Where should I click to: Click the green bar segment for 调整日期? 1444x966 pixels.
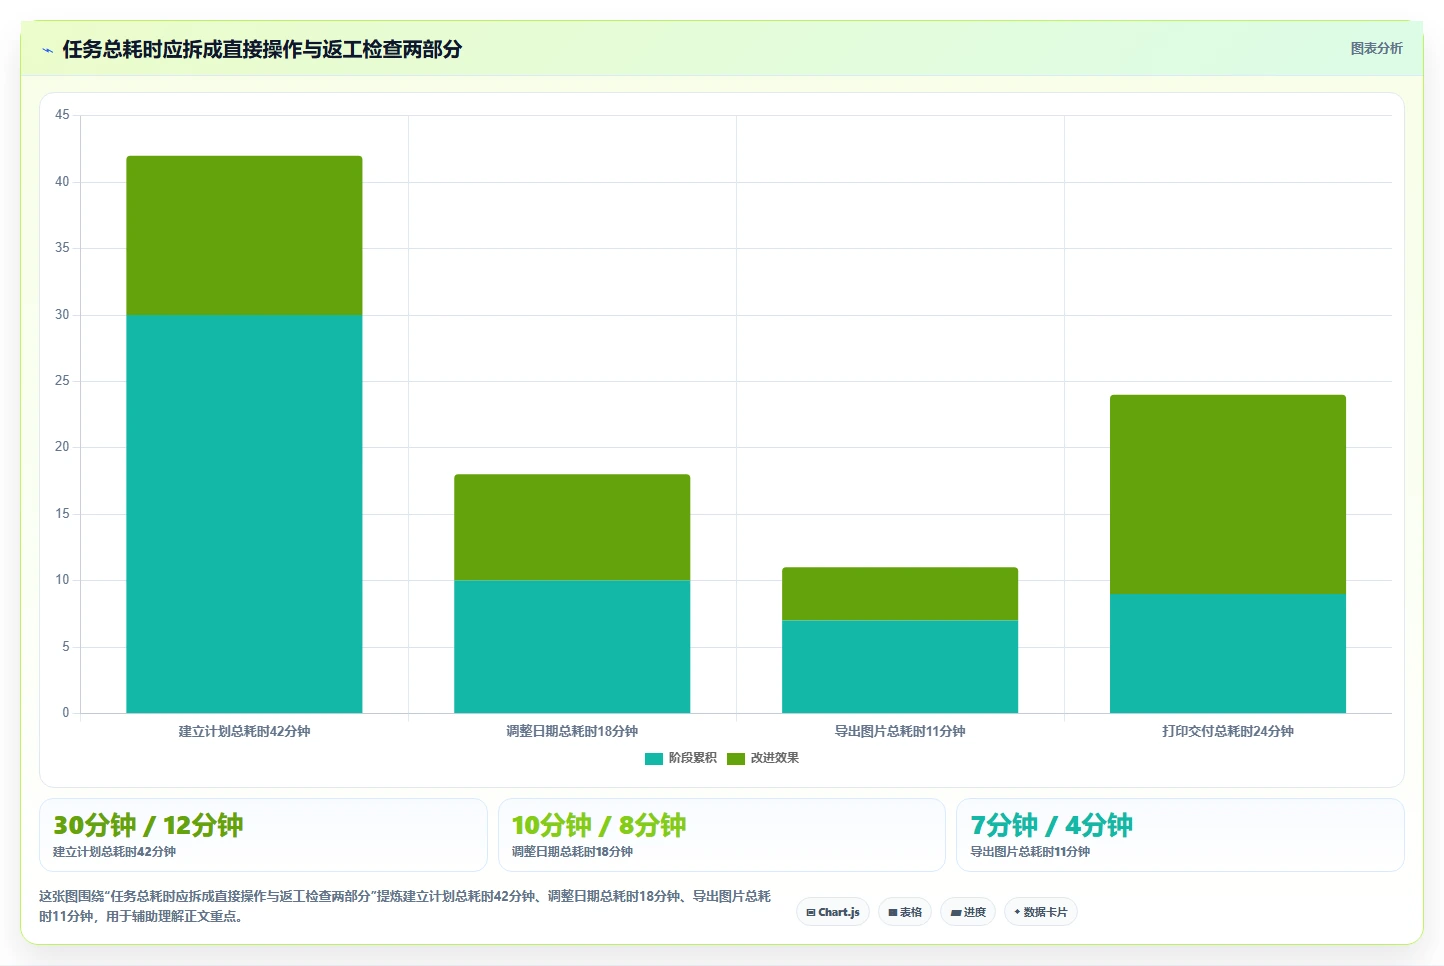tap(572, 527)
